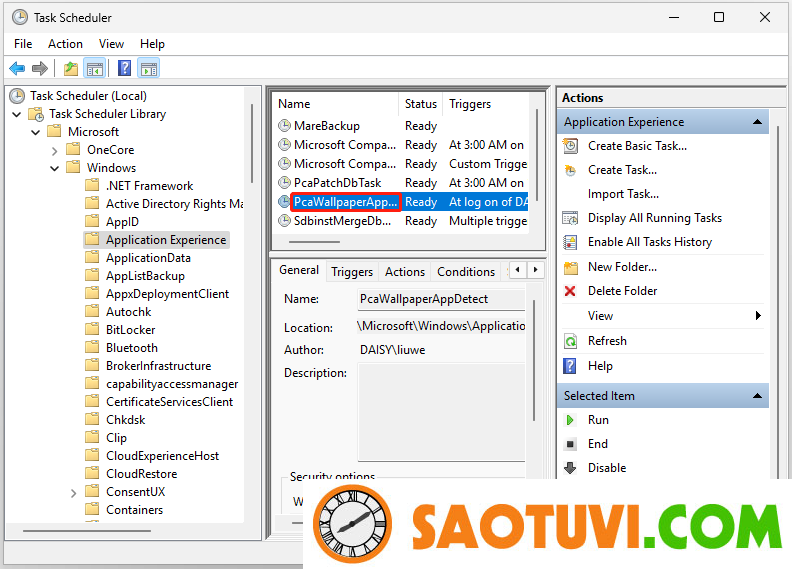This screenshot has height=569, width=792.
Task: Click the End task square icon
Action: coord(570,444)
